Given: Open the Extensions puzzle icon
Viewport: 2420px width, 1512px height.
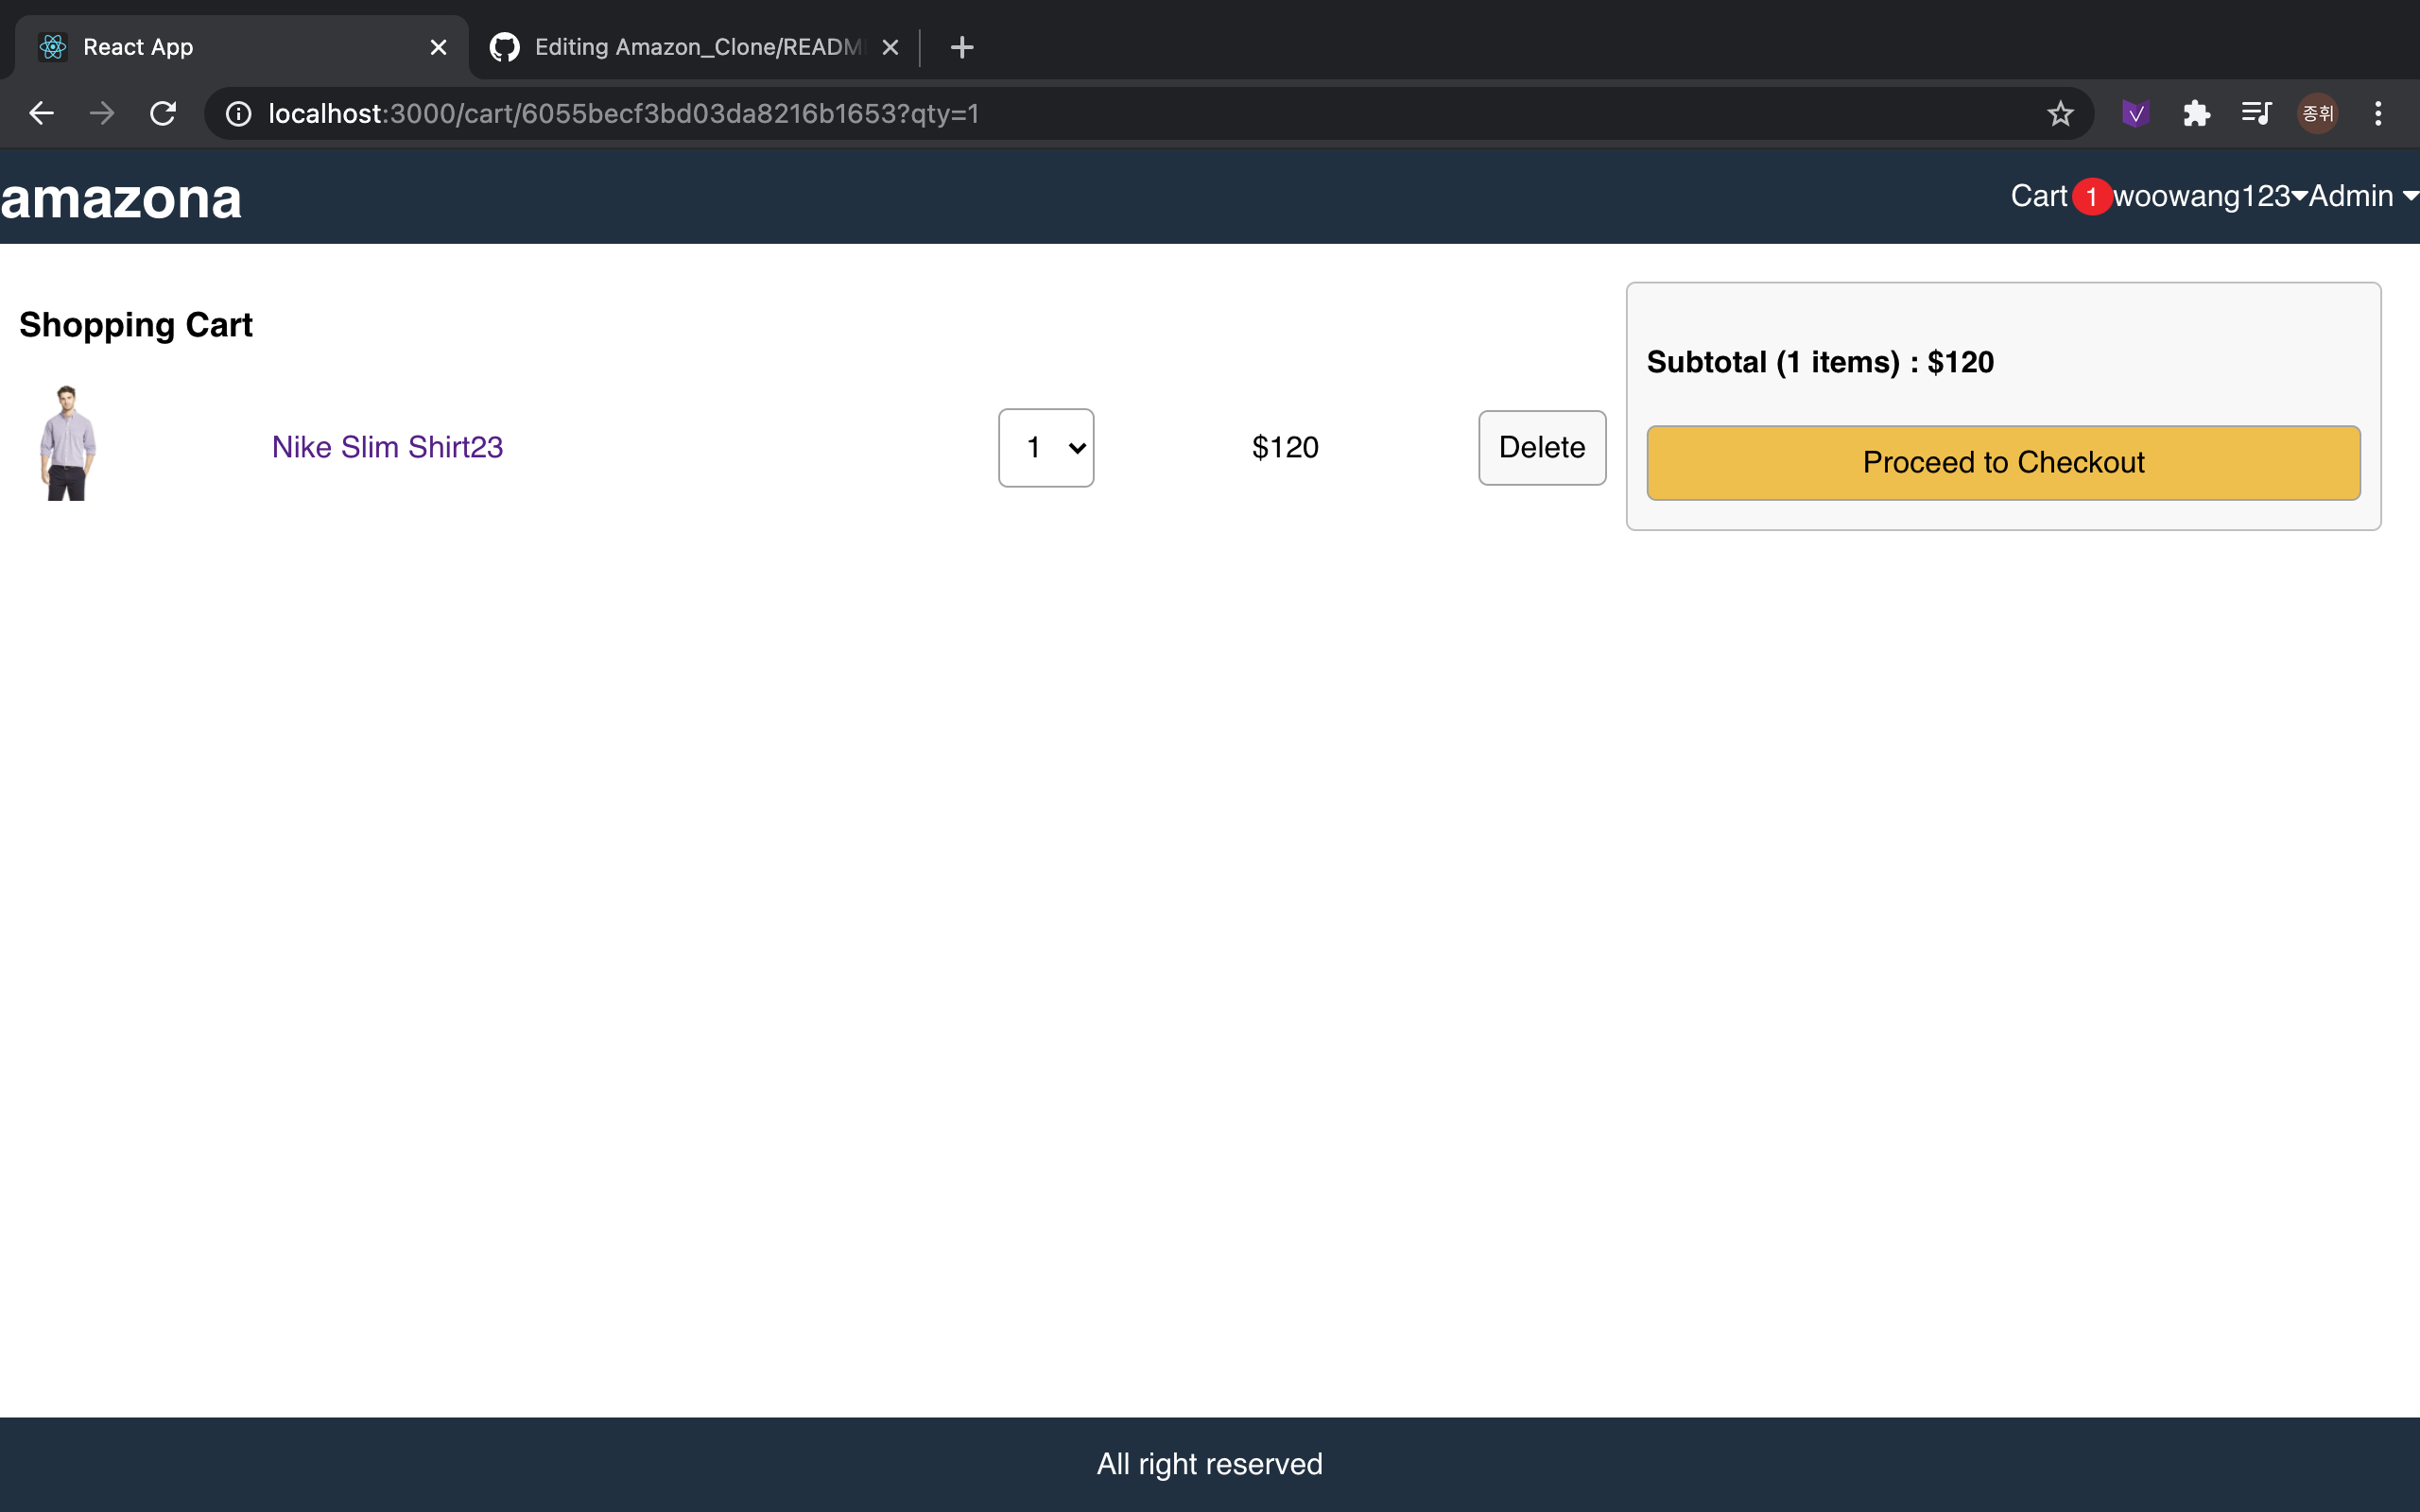Looking at the screenshot, I should [2196, 114].
